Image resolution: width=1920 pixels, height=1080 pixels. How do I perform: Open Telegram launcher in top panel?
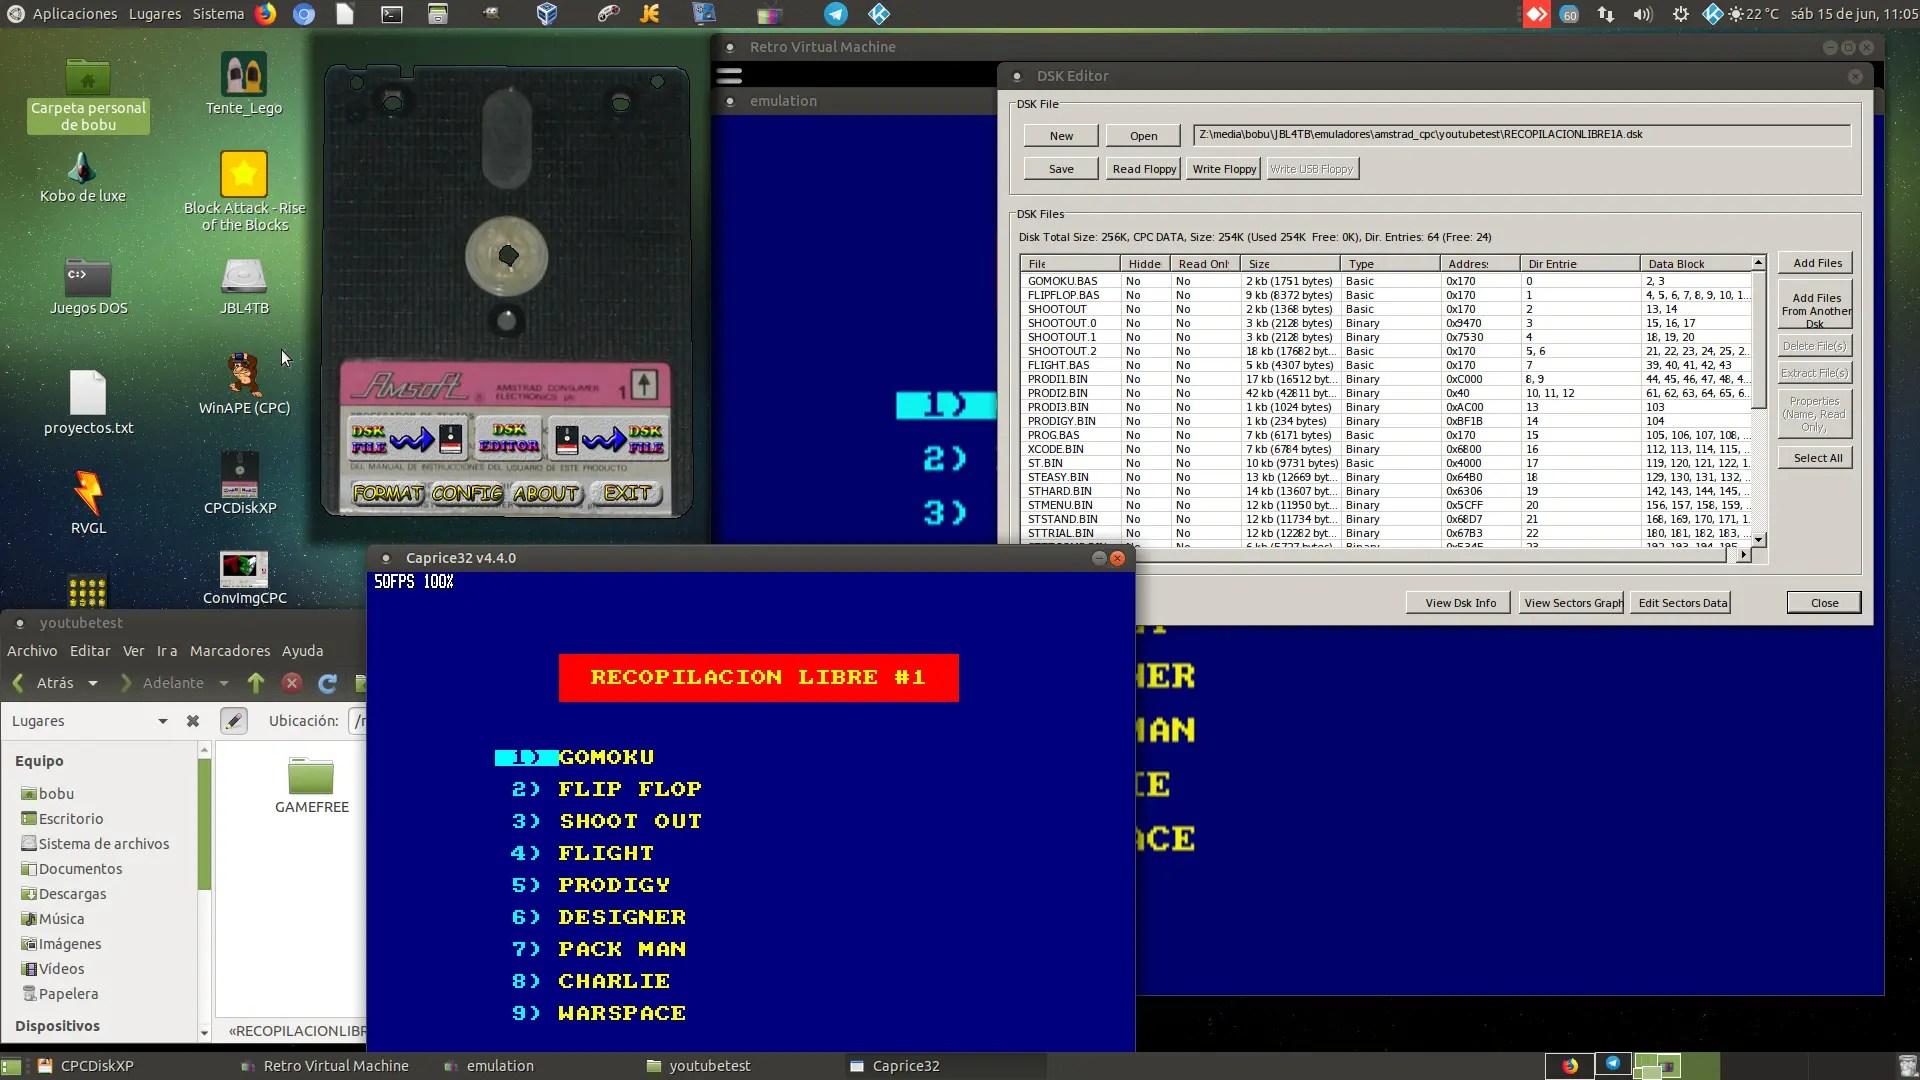pos(836,14)
